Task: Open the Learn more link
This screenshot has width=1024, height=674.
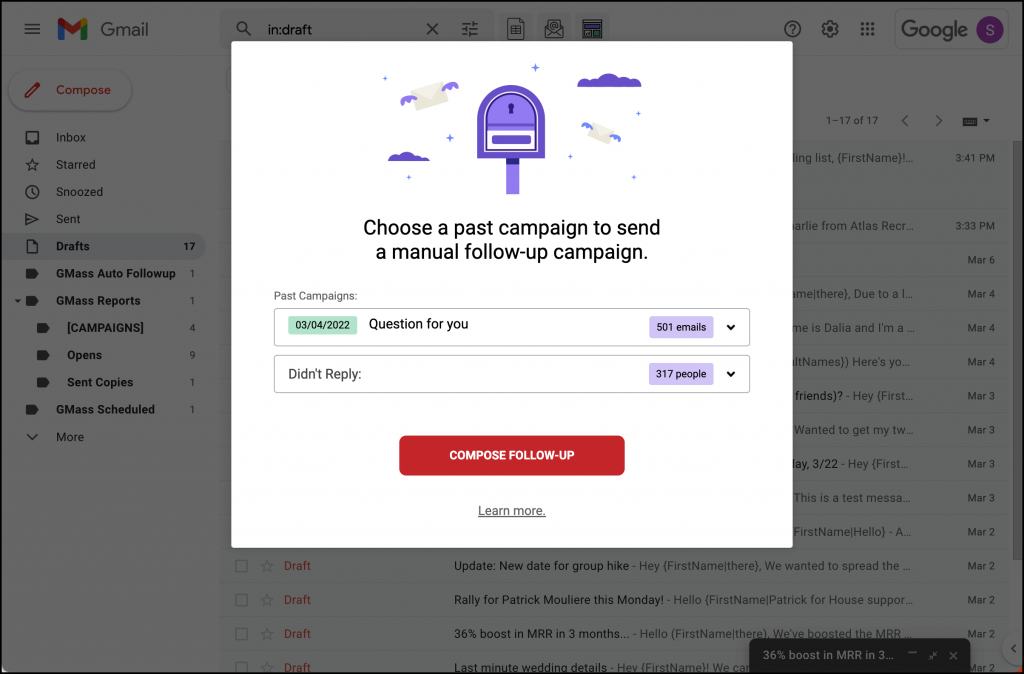Action: pyautogui.click(x=511, y=510)
